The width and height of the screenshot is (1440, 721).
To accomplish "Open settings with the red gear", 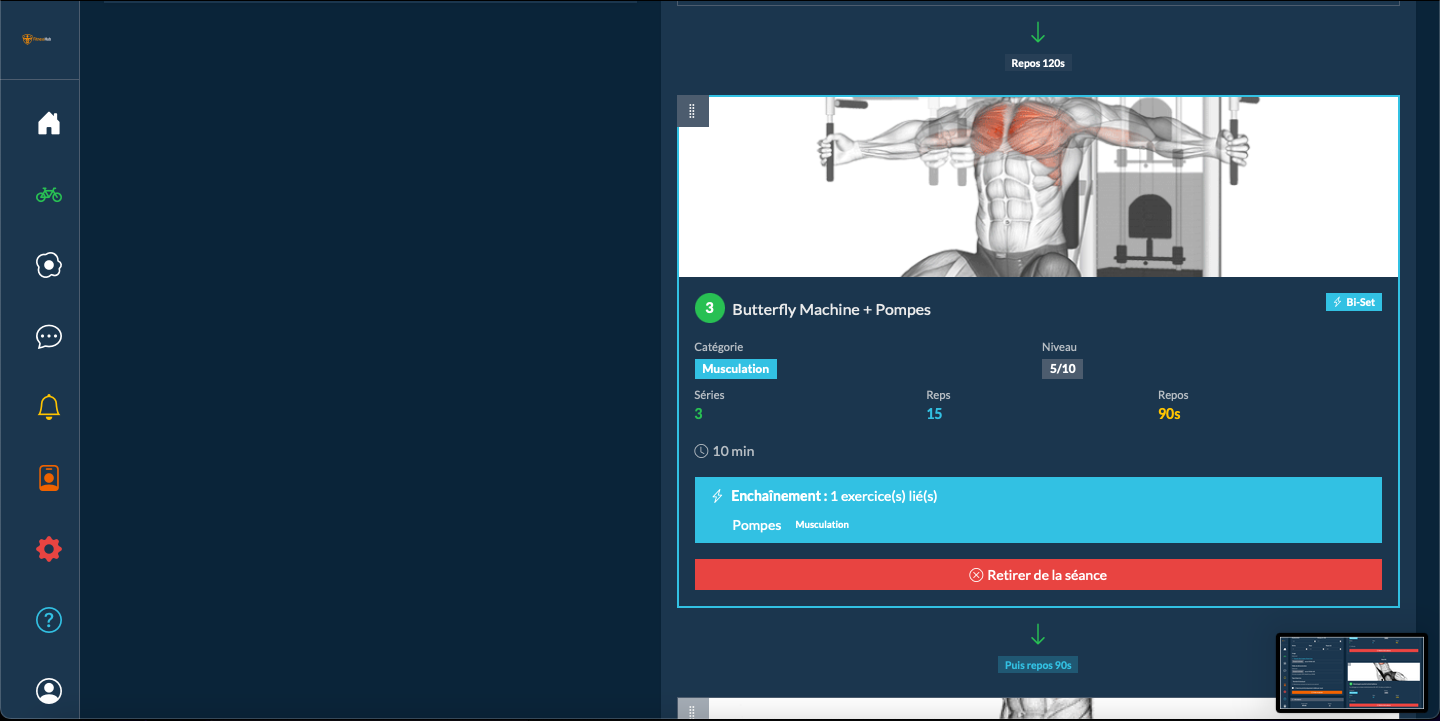I will tap(49, 549).
